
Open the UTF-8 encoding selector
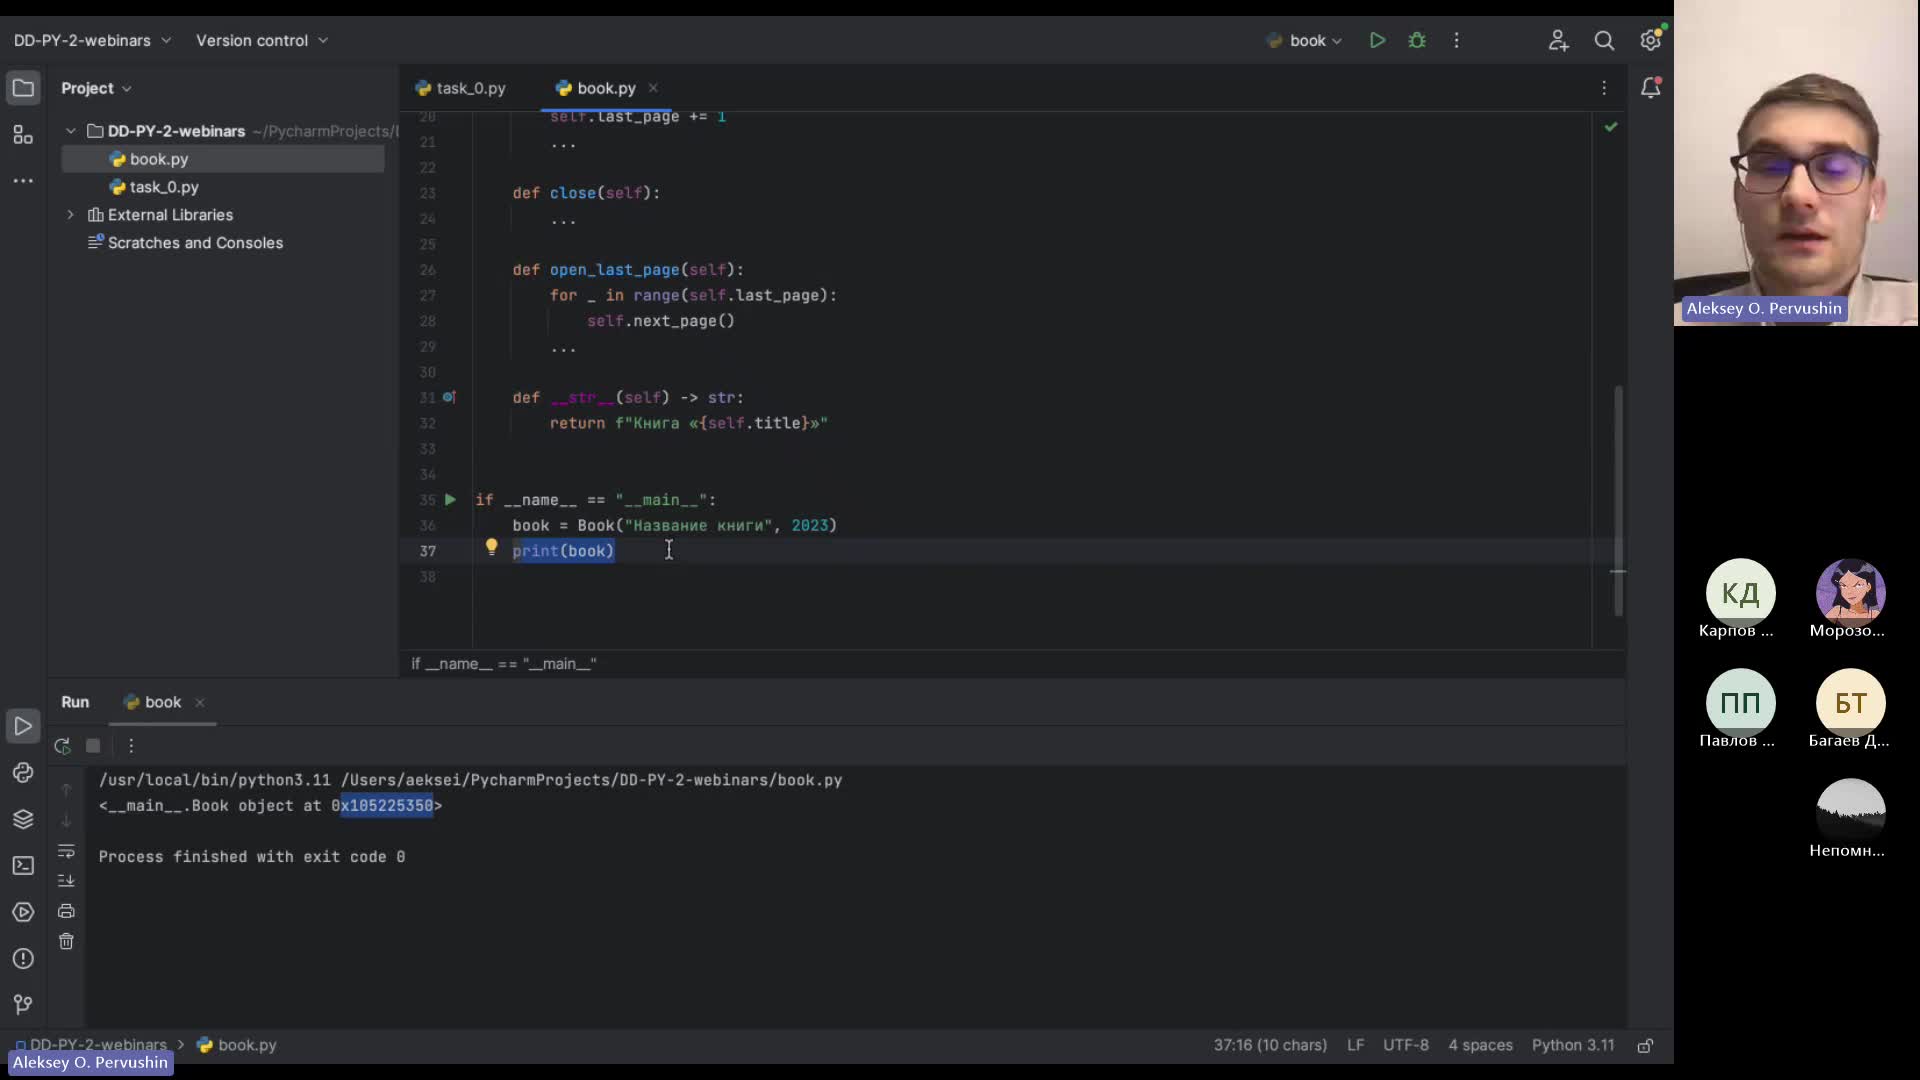point(1405,1045)
